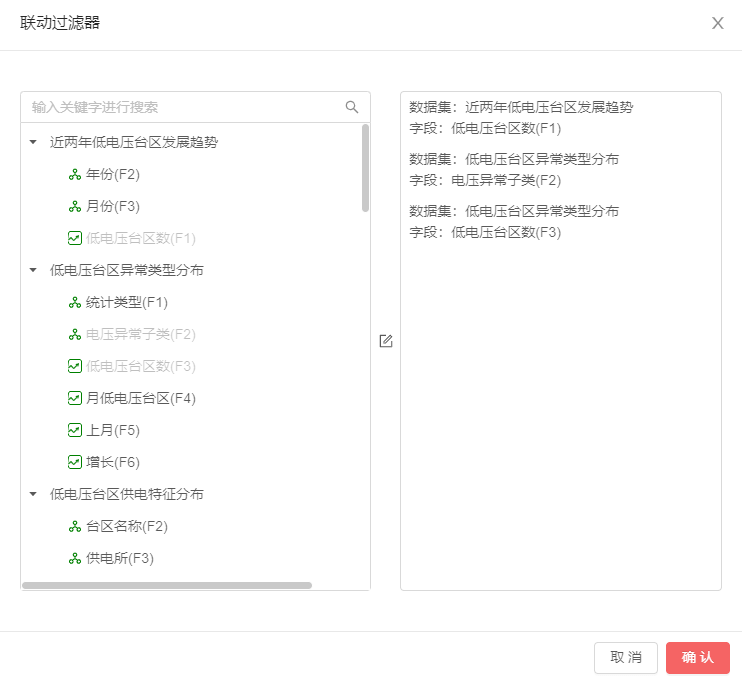Viewport: 742px width, 680px height.
Task: Click measure icon beside 上月(F5)
Action: [74, 430]
